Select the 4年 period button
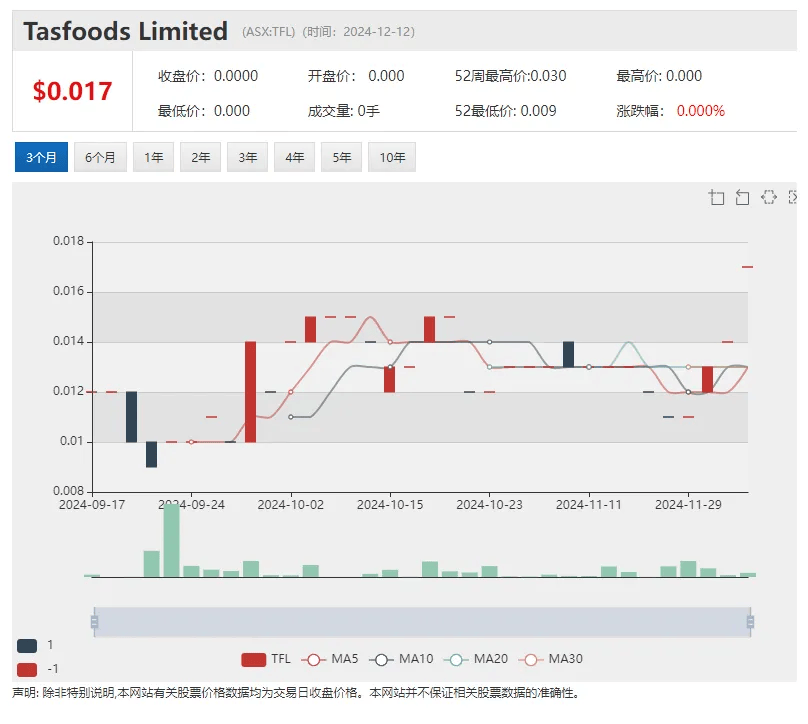Viewport: 808px width, 724px height. (294, 157)
